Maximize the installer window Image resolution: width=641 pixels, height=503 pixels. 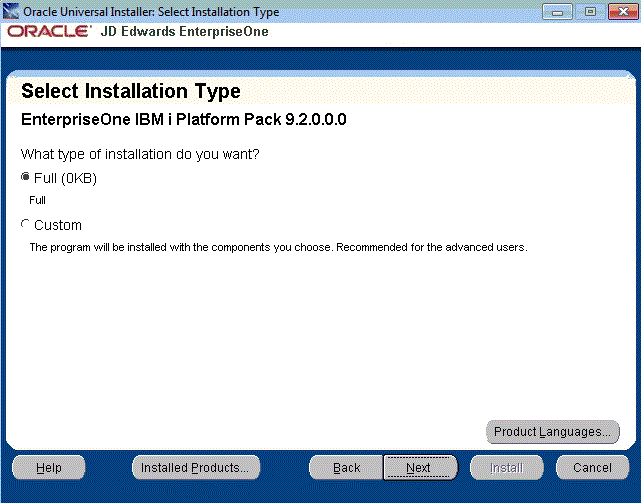[x=590, y=12]
